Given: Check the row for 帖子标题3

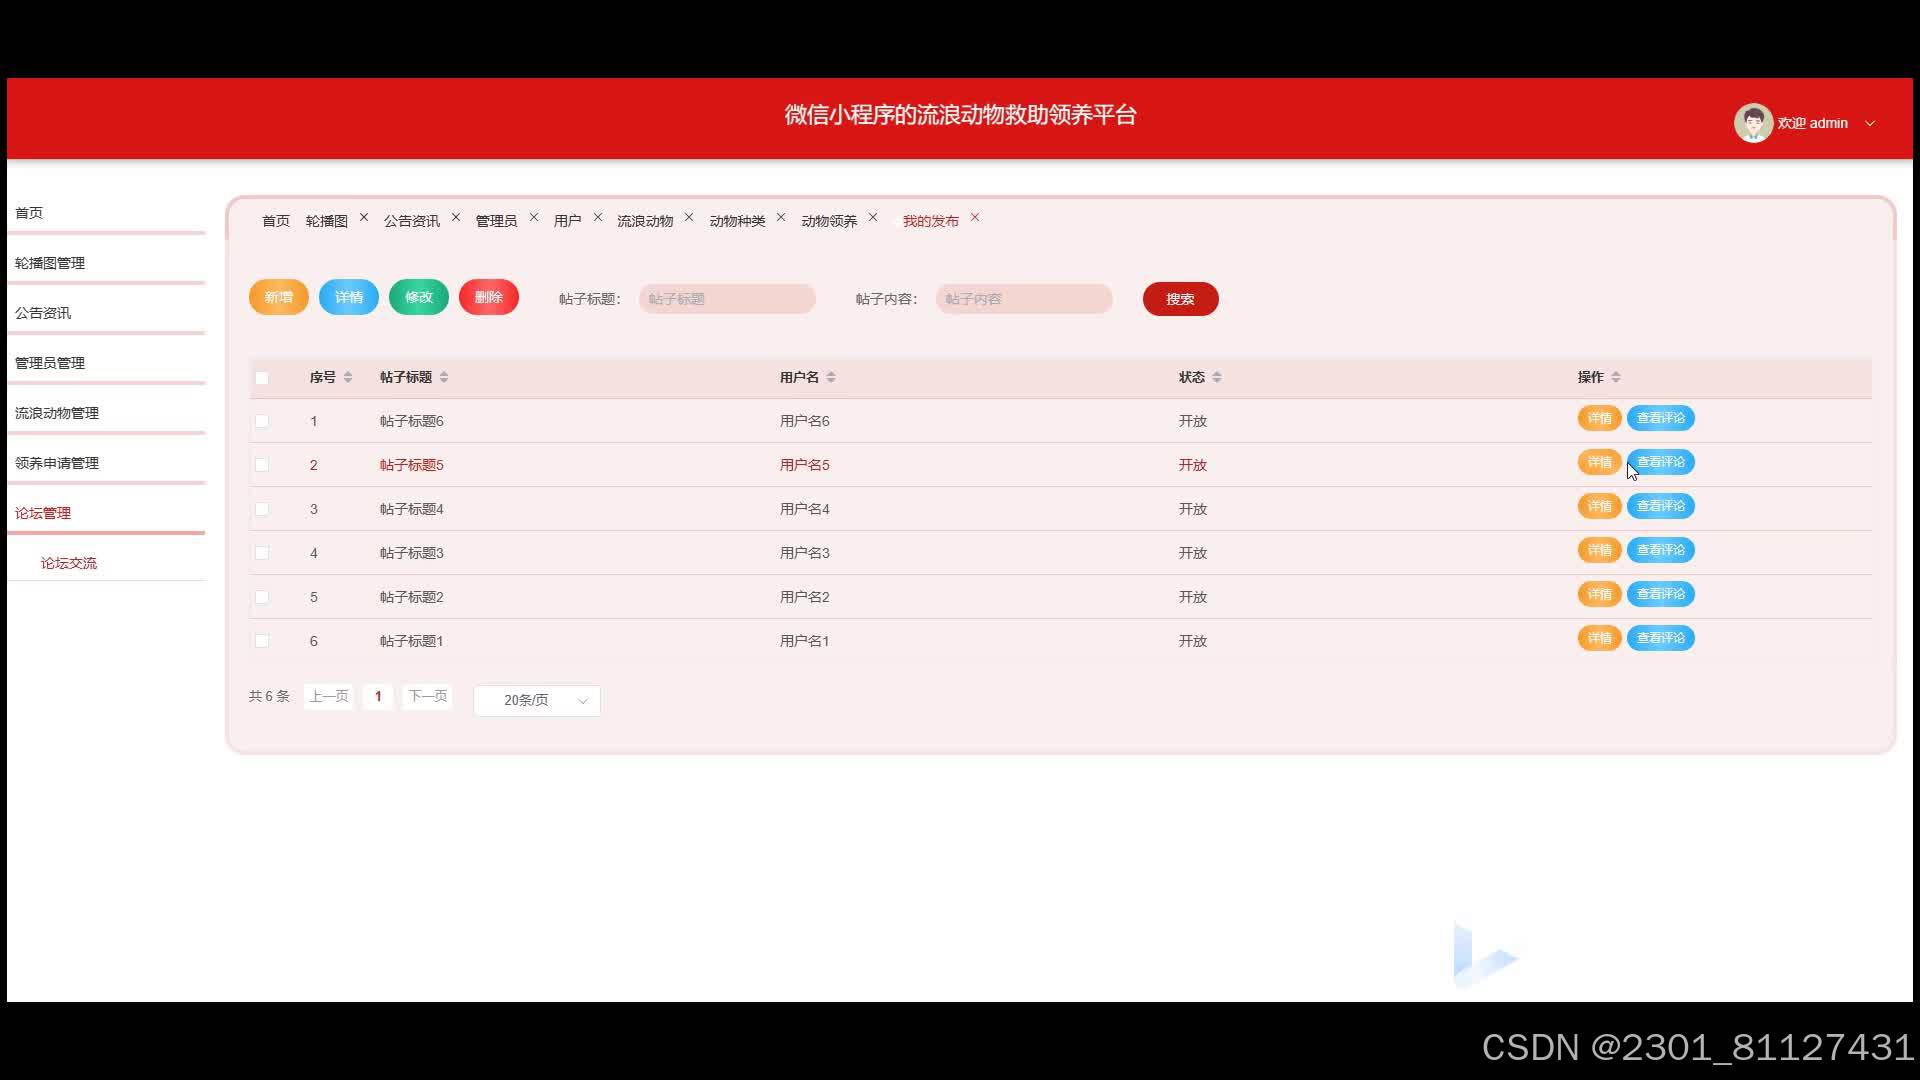Looking at the screenshot, I should (x=262, y=553).
